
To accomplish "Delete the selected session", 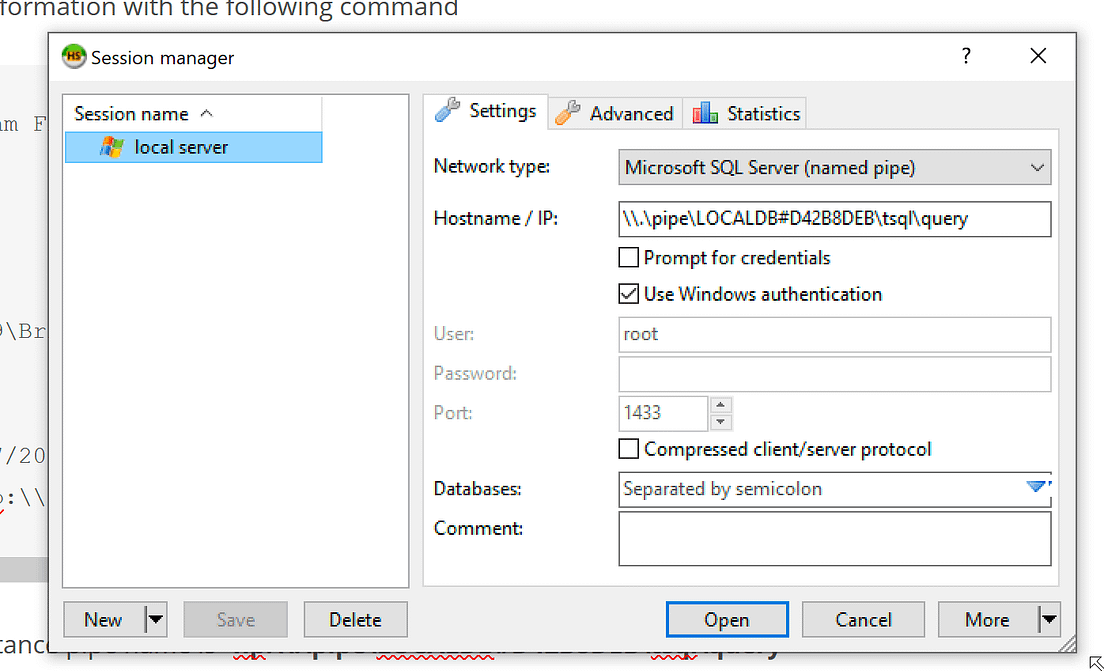I will click(355, 619).
